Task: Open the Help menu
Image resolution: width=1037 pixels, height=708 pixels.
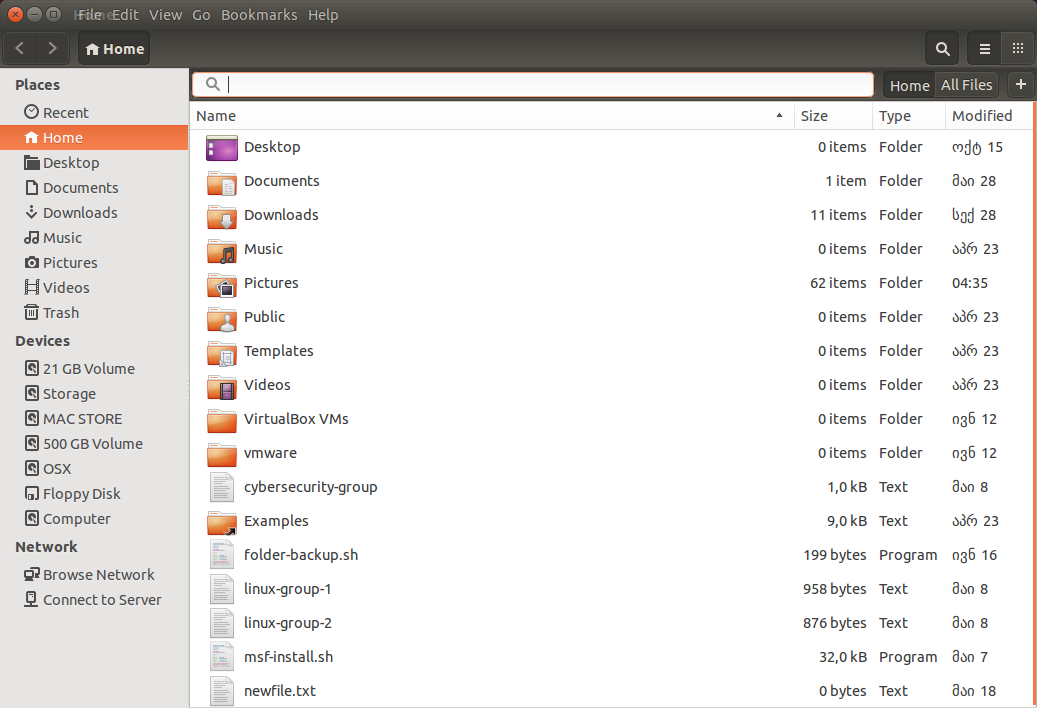Action: pyautogui.click(x=323, y=15)
